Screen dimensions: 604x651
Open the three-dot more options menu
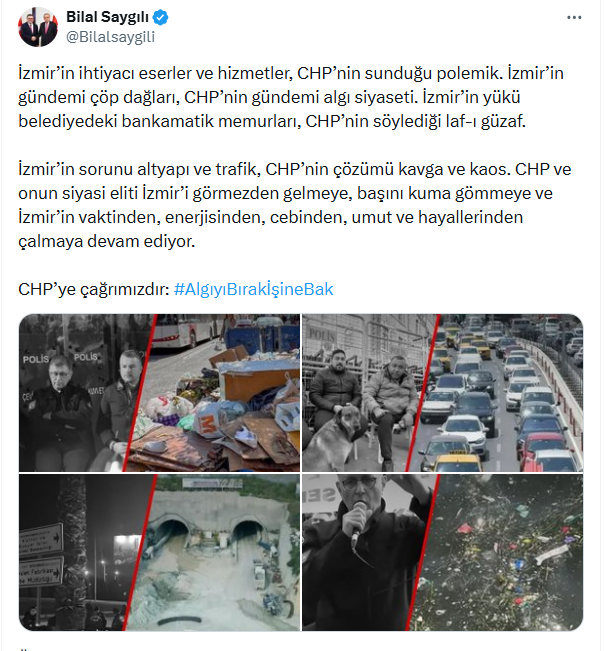point(574,17)
